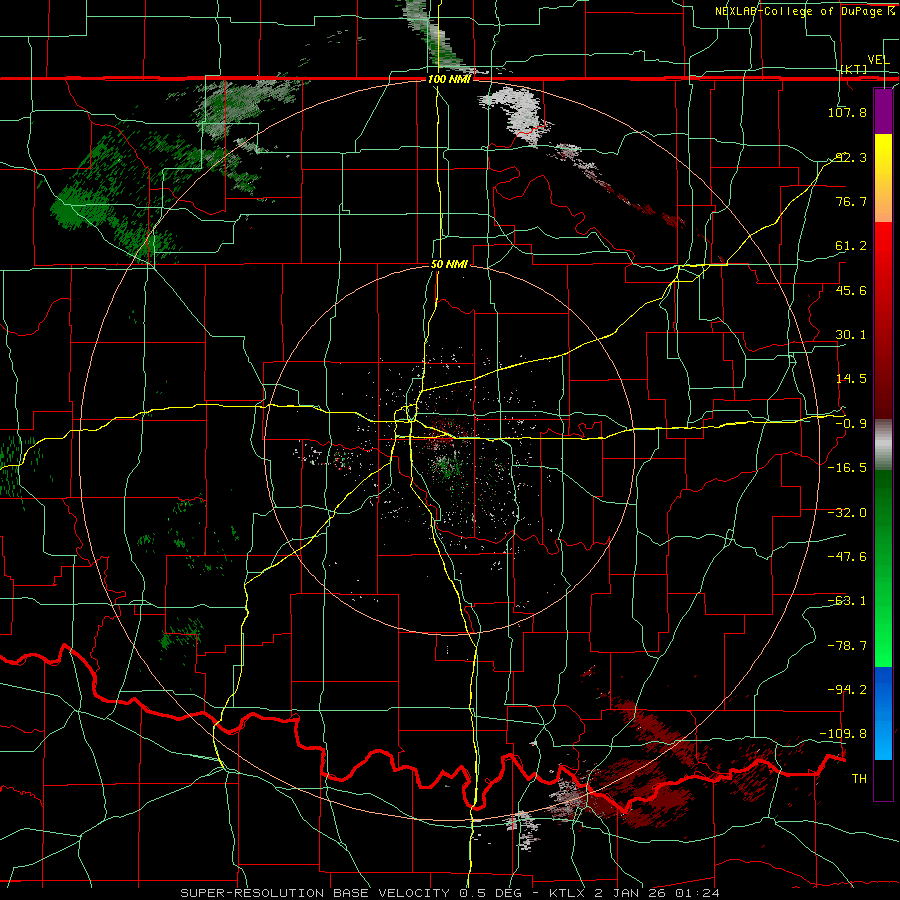Click the [KT] units label
The width and height of the screenshot is (900, 900).
coord(854,69)
